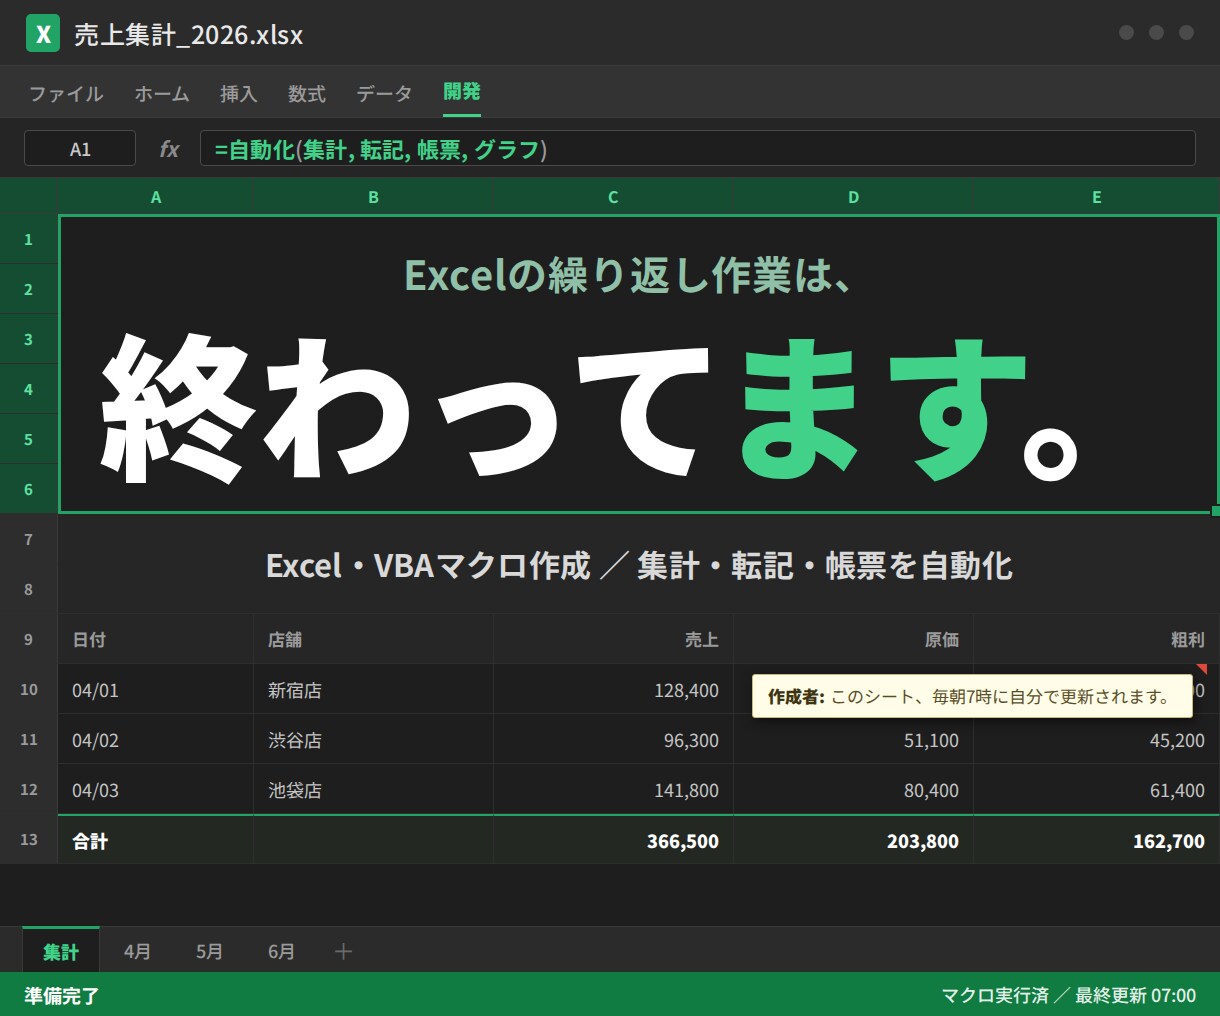Switch to the データ tab
This screenshot has width=1220, height=1016.
tap(384, 94)
